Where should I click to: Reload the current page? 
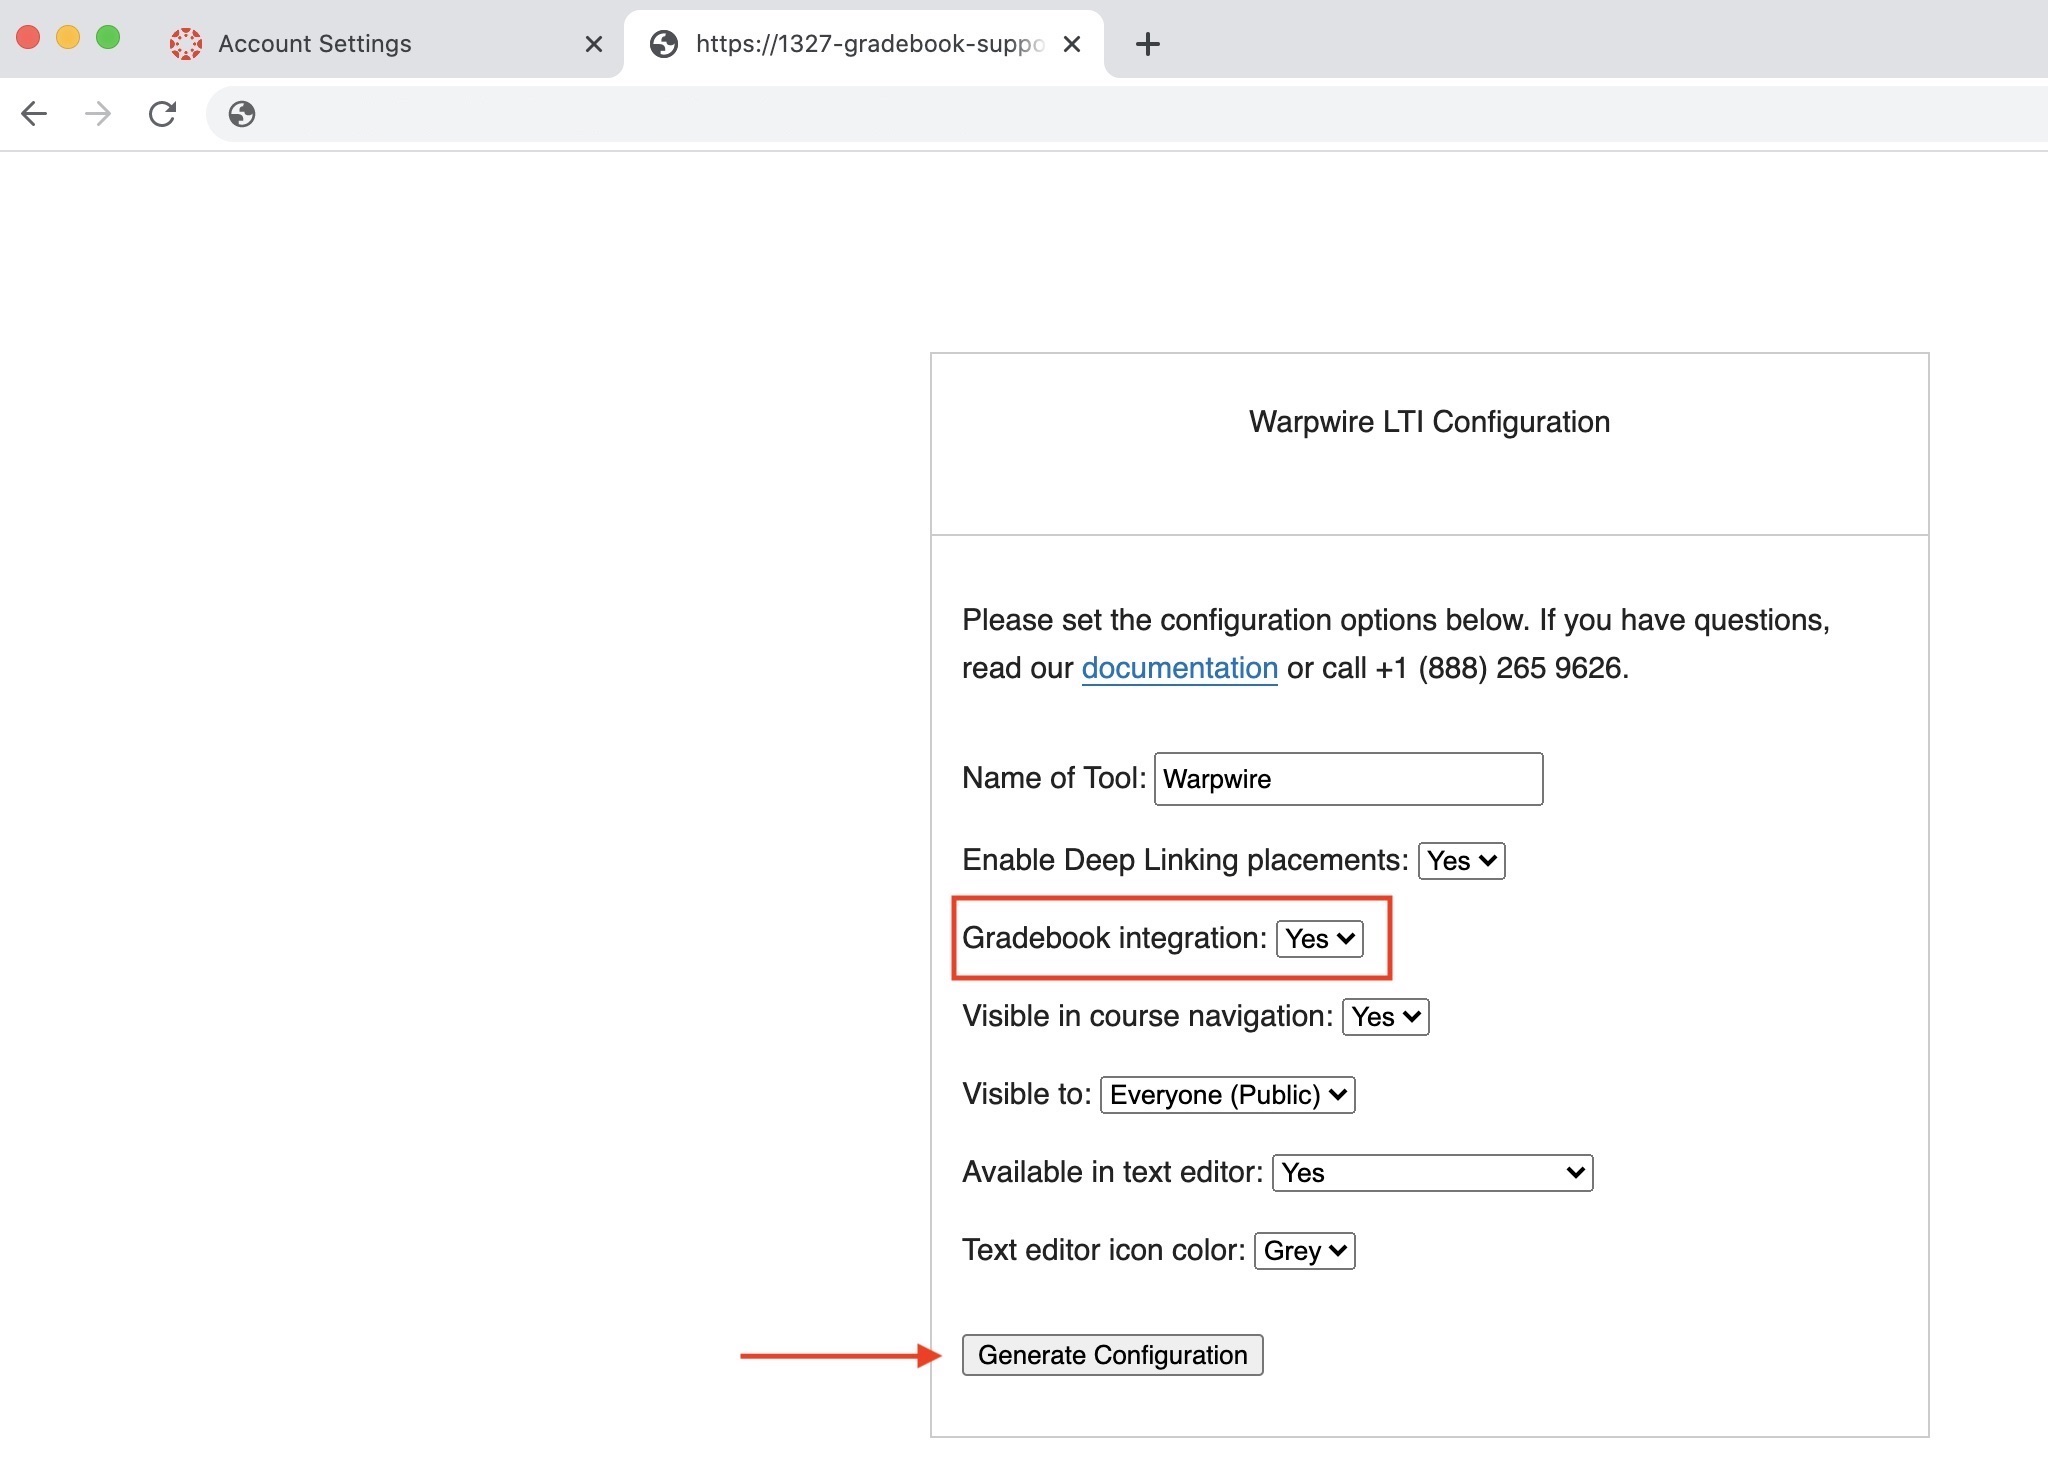(x=162, y=114)
